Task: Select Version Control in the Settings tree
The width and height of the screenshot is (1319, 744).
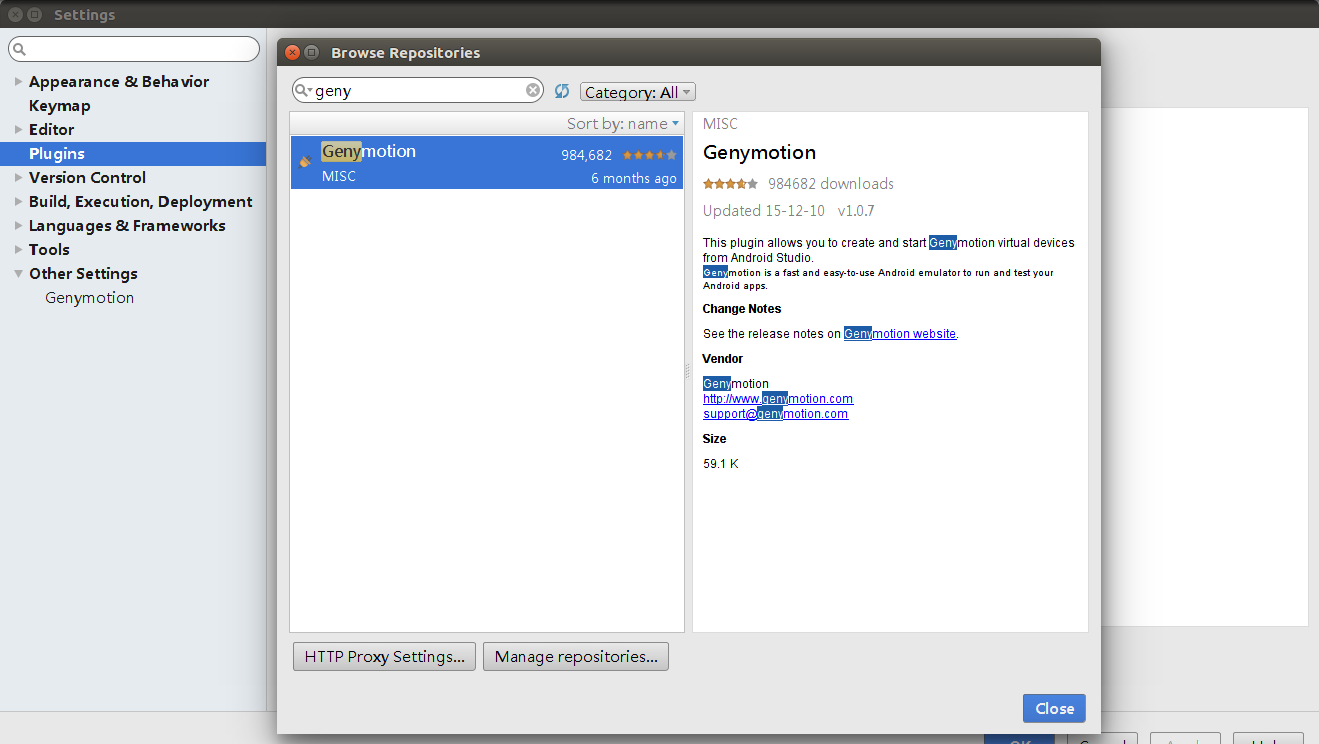Action: [88, 178]
